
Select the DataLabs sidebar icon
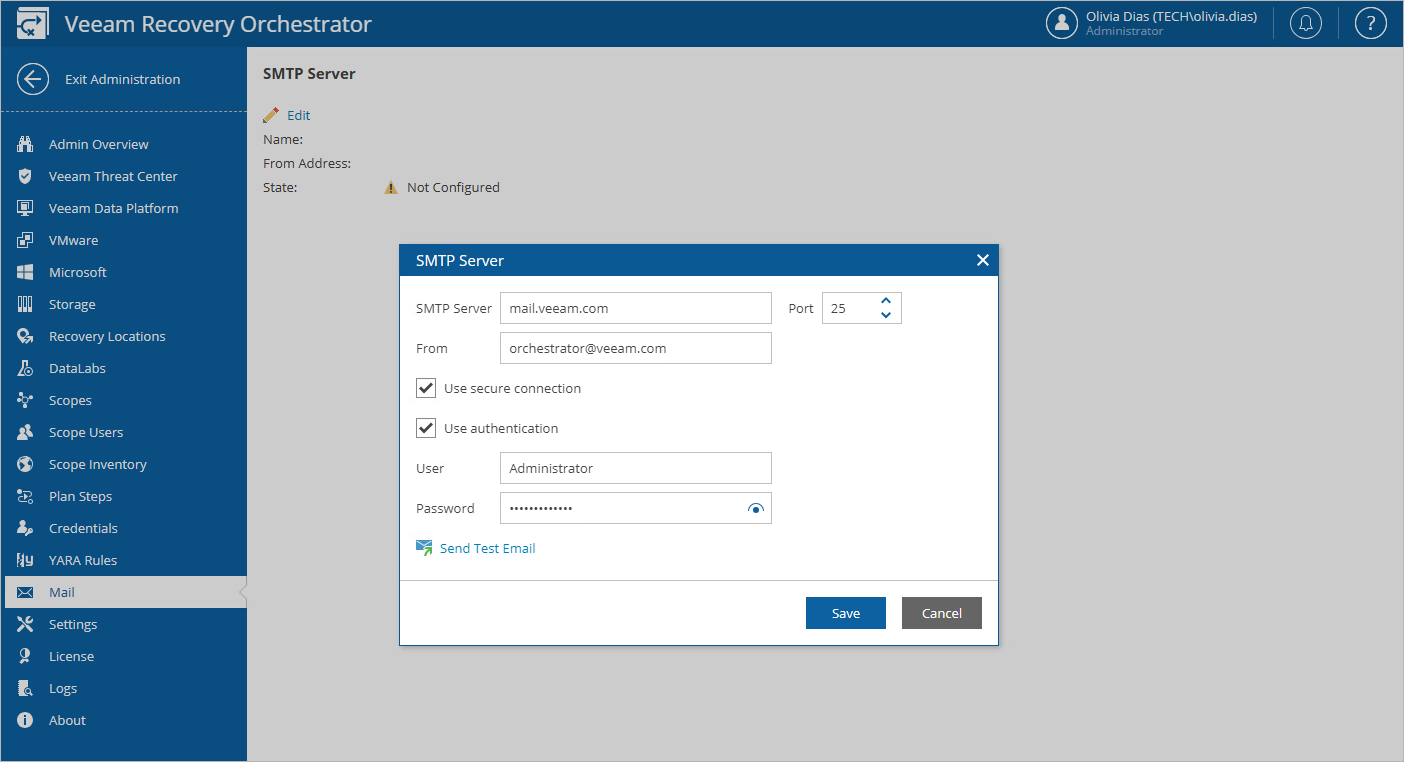point(23,368)
